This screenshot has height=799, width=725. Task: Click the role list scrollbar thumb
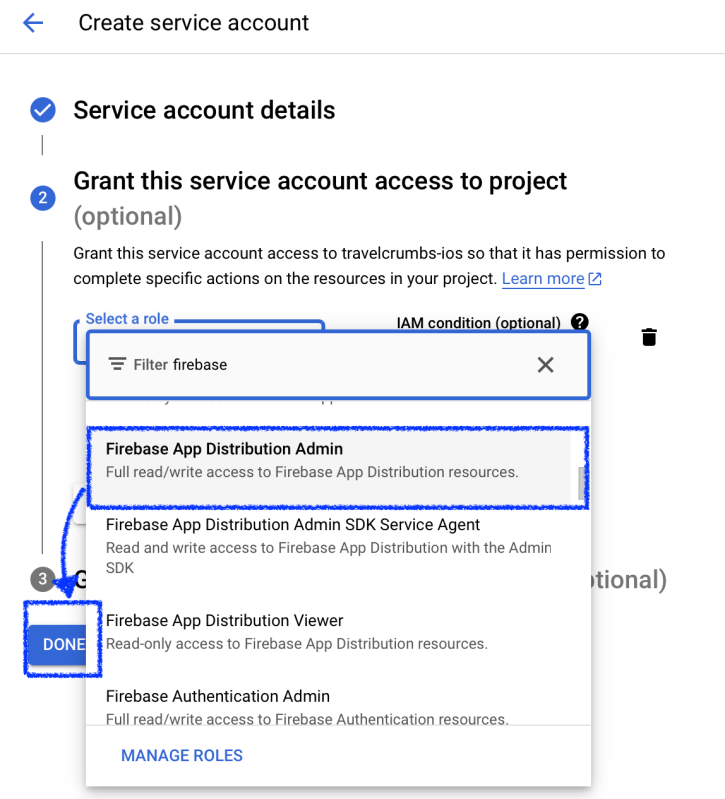[582, 483]
